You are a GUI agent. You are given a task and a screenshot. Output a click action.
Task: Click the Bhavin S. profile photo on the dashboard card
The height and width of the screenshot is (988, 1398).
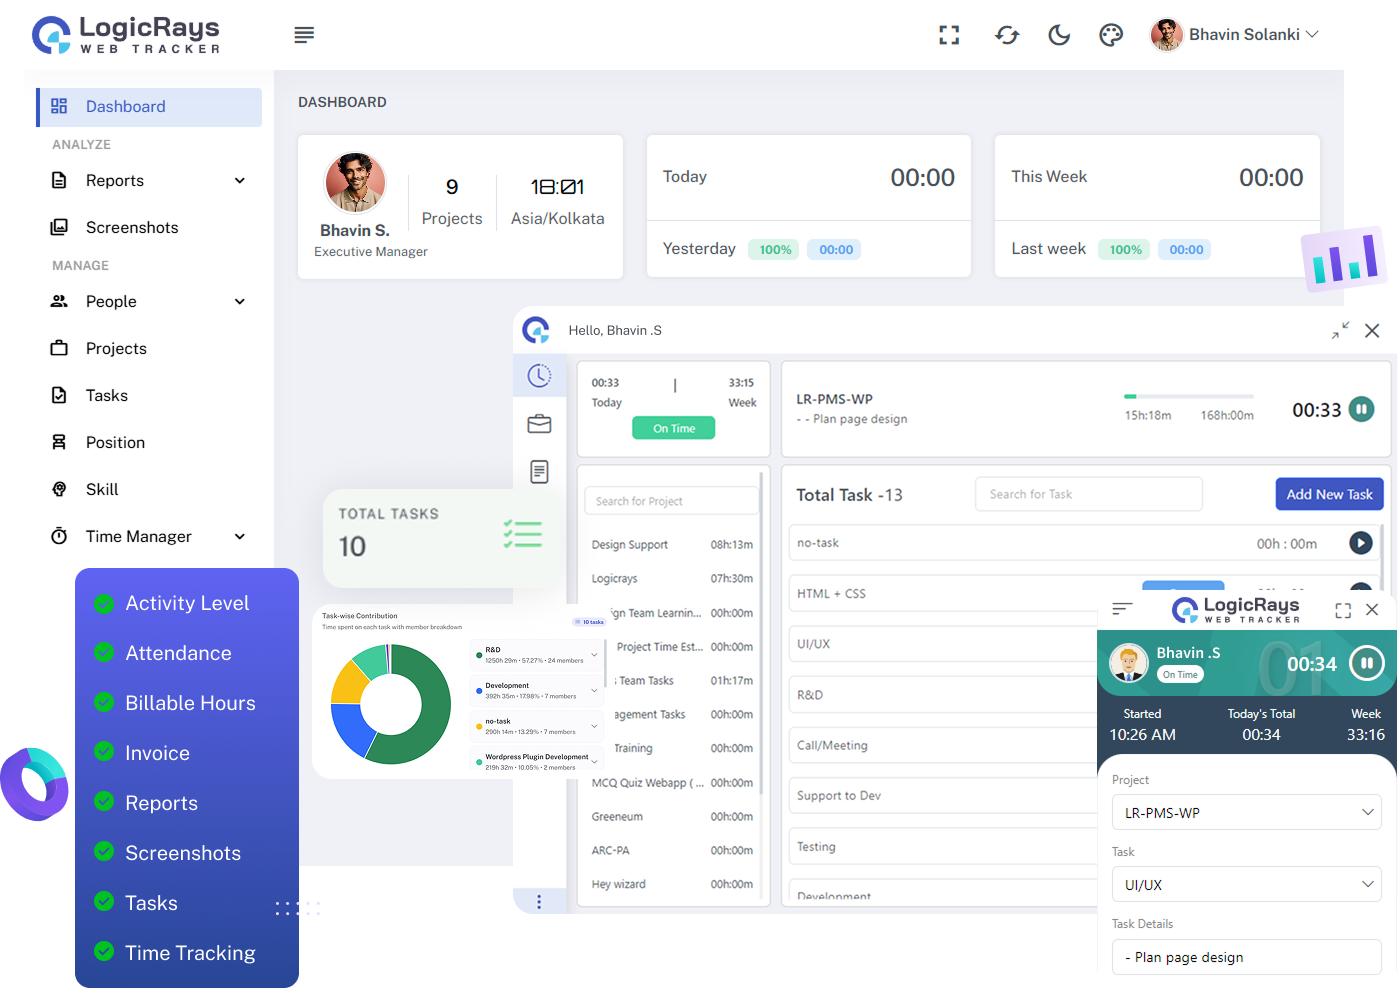[x=355, y=183]
